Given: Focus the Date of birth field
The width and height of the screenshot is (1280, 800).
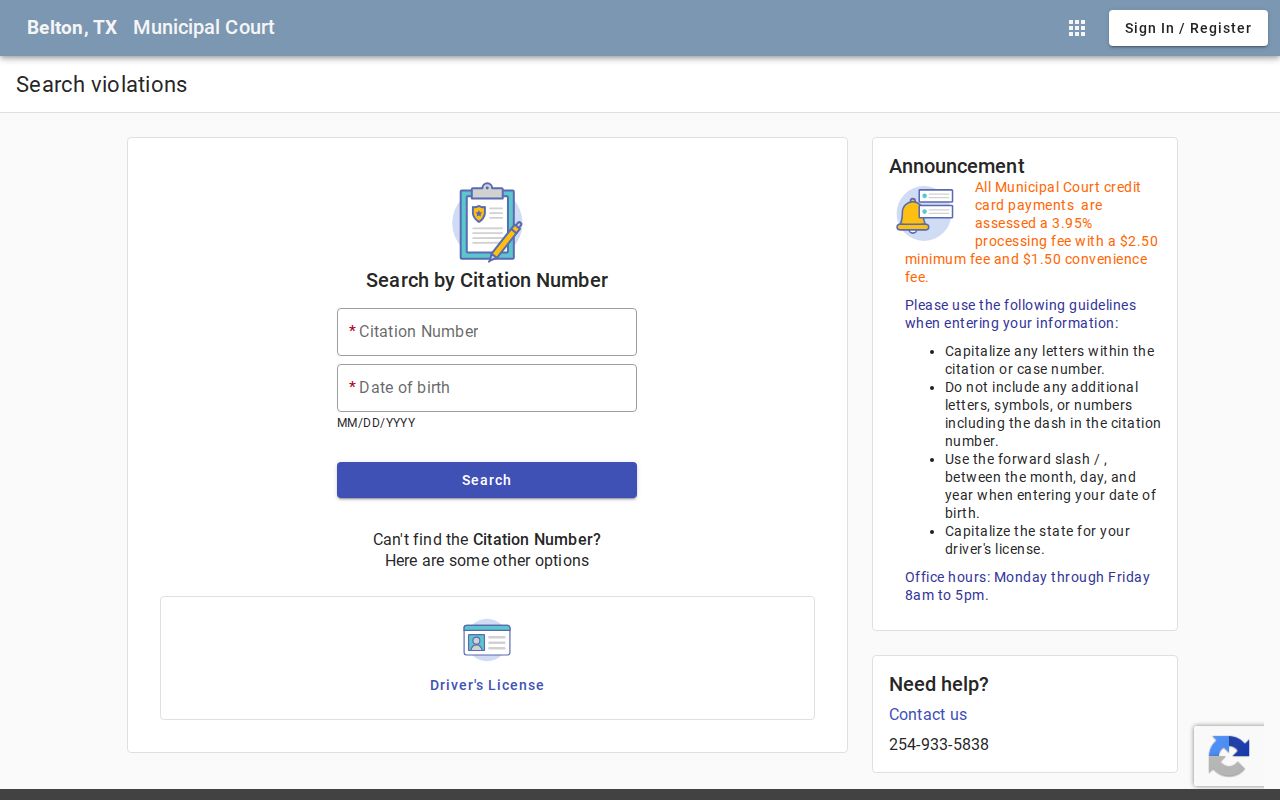Looking at the screenshot, I should coord(487,388).
